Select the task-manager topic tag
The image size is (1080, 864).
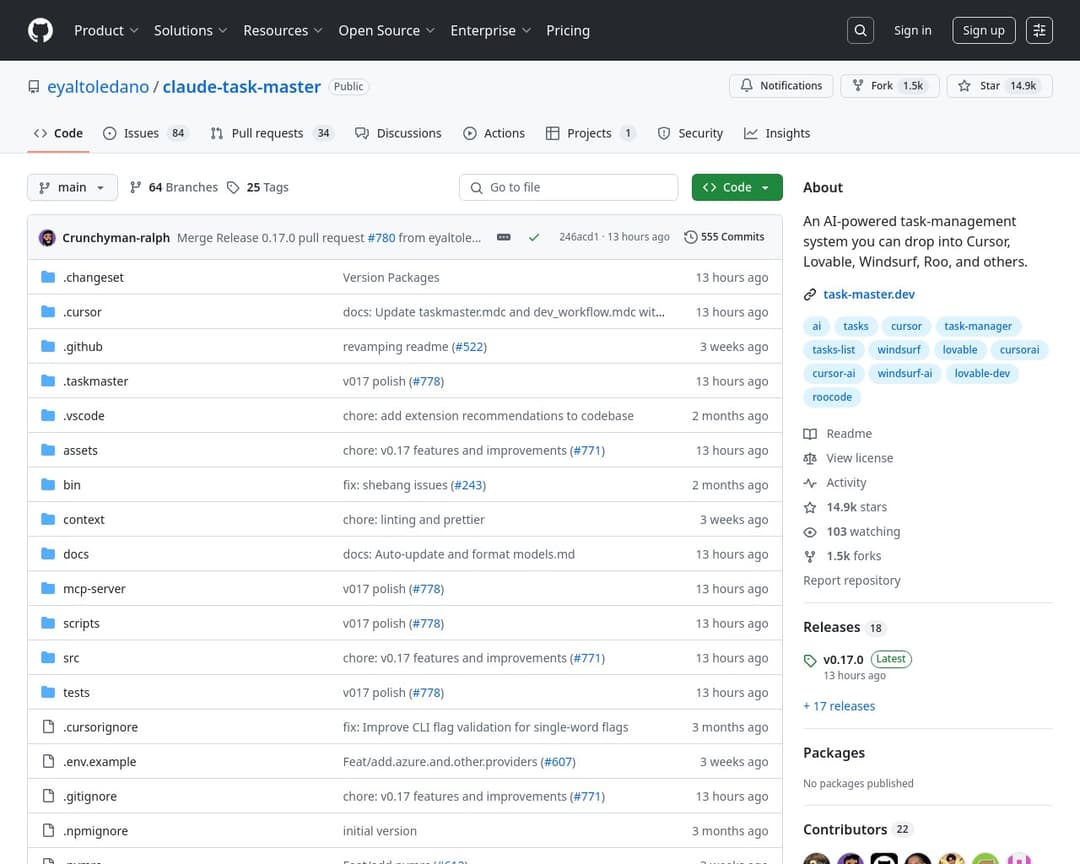(x=978, y=326)
